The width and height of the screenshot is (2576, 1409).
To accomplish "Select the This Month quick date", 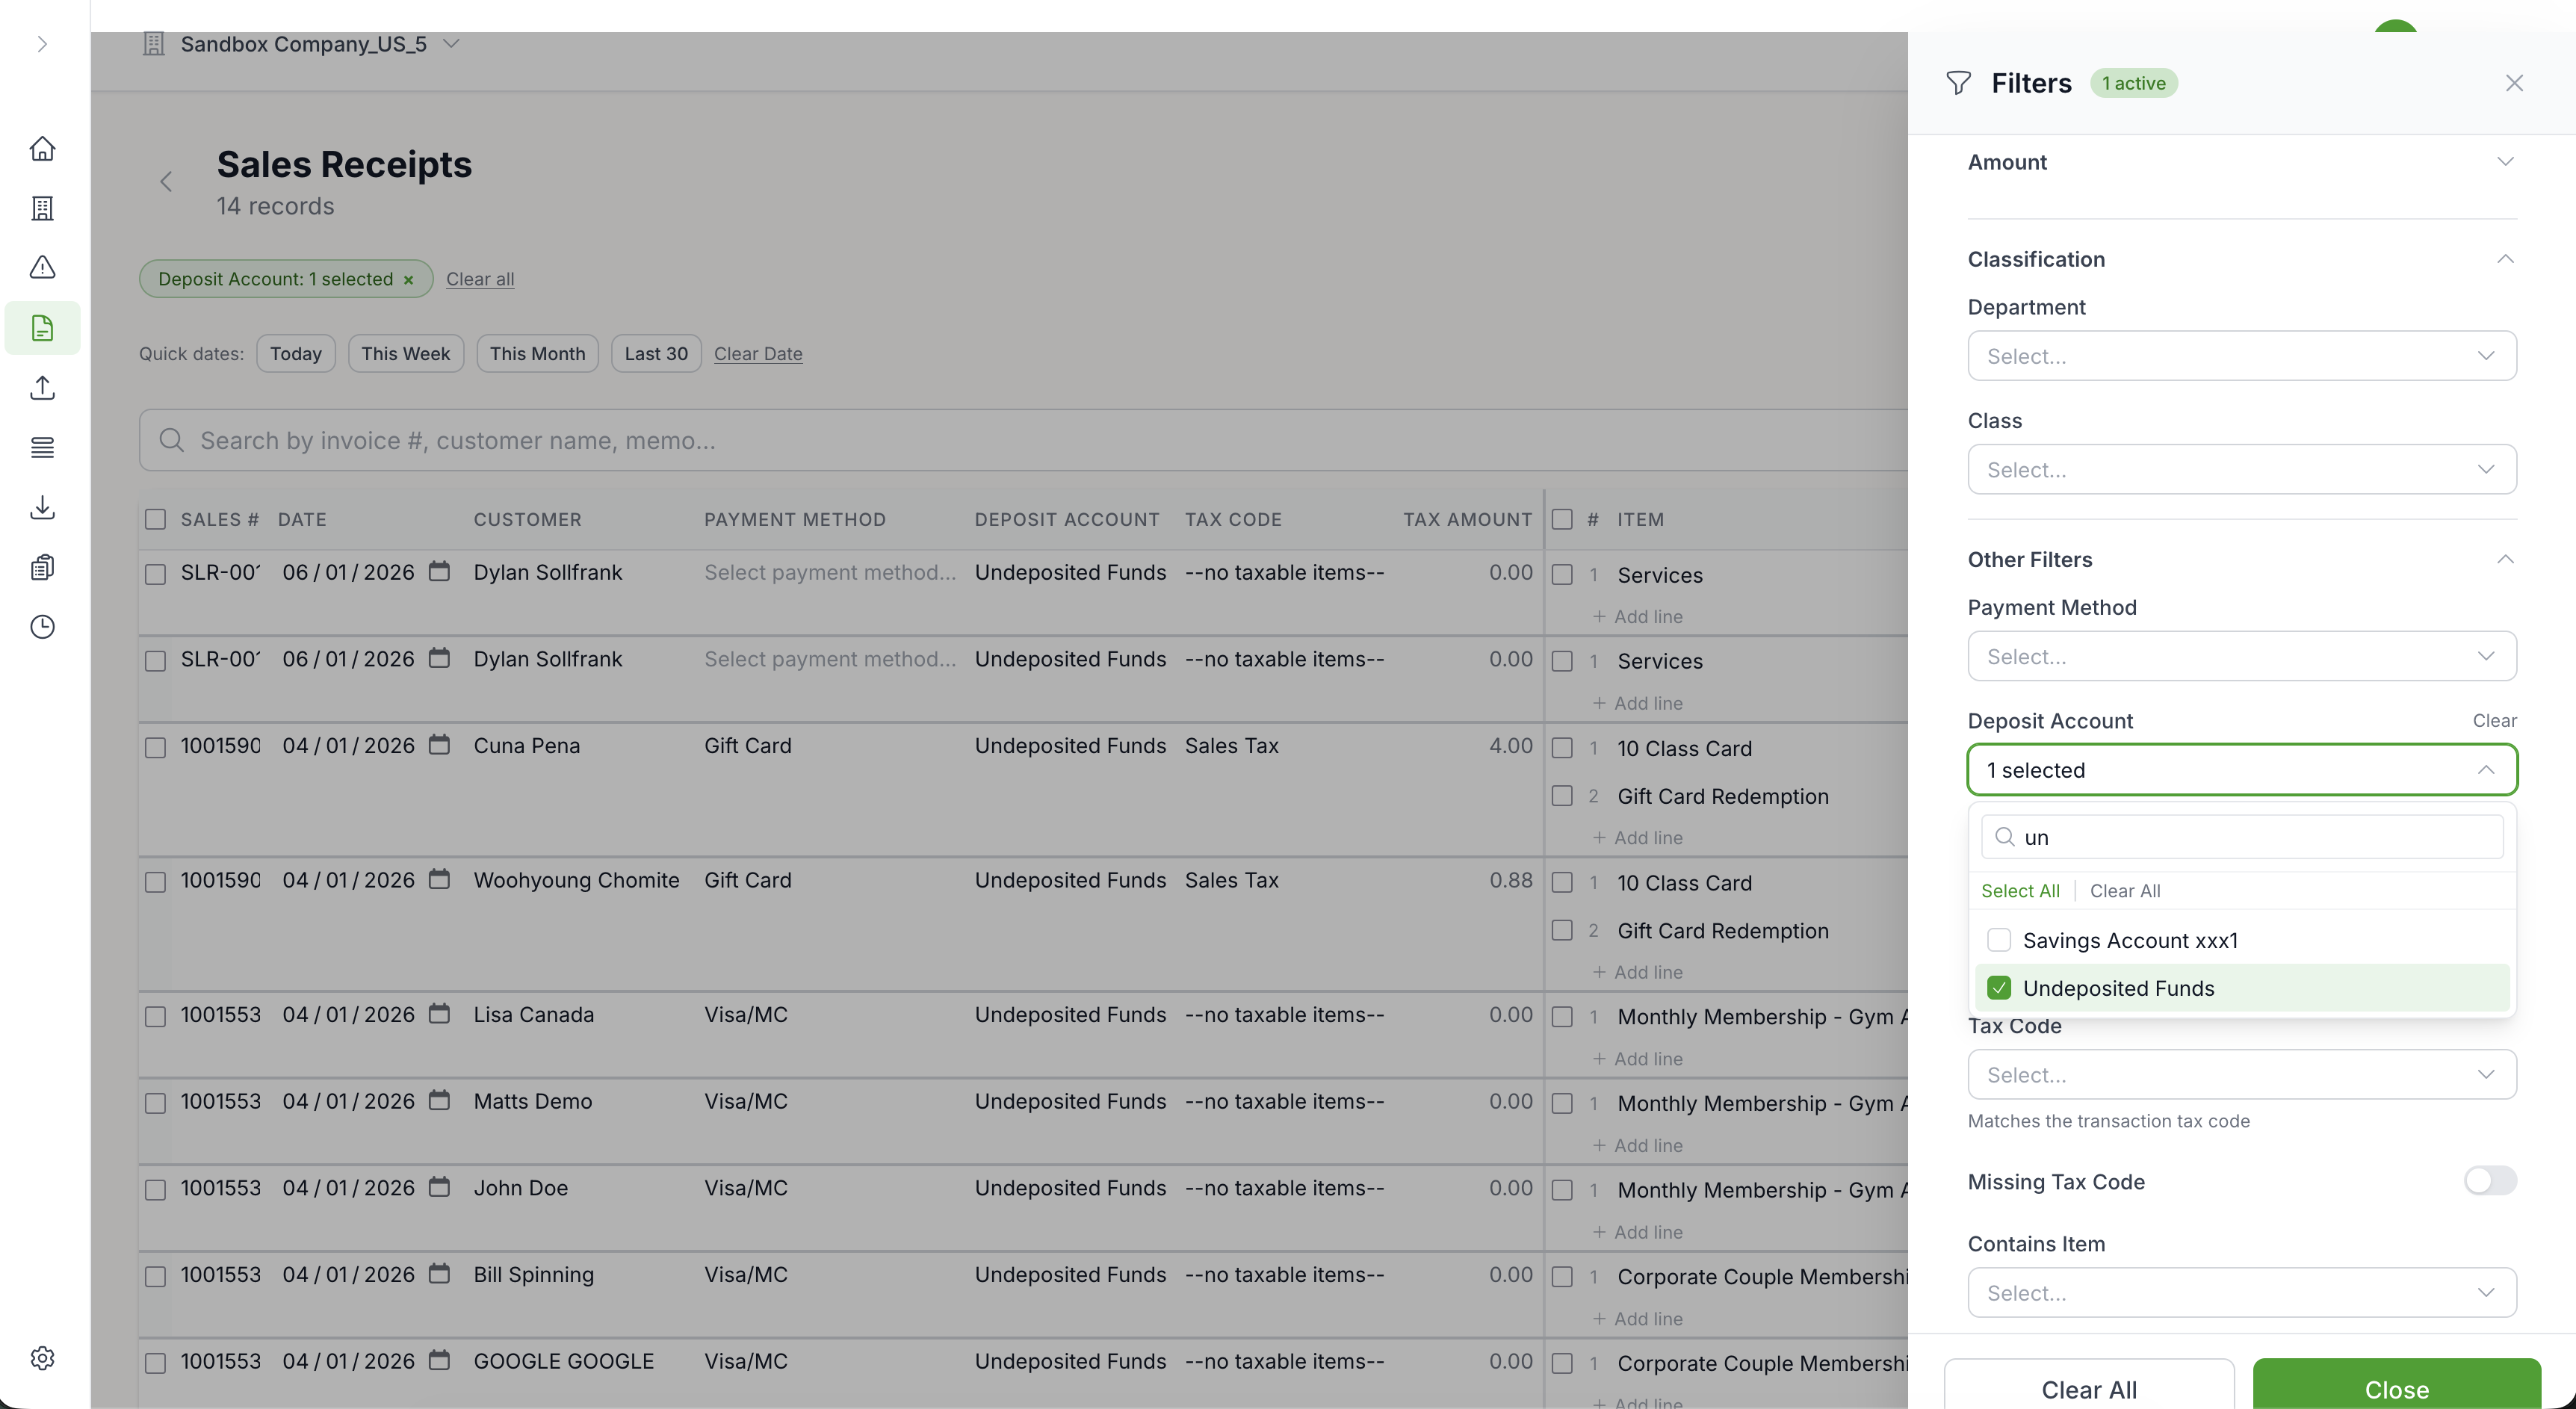I will 537,354.
